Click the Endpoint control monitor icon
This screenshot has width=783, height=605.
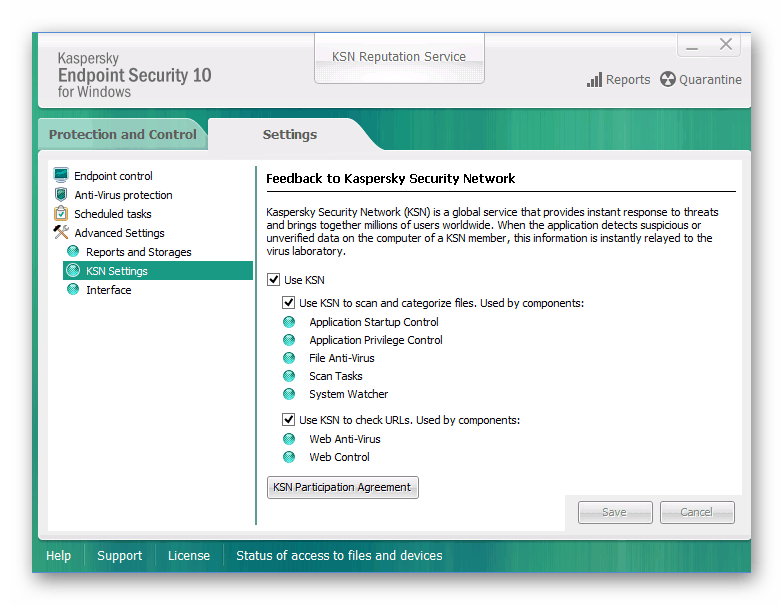point(61,175)
